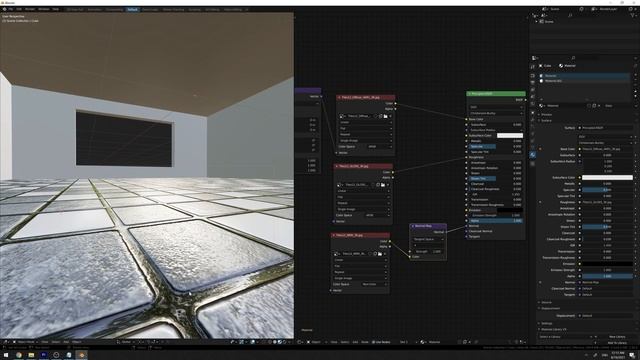Open the Help menu
The image size is (640, 360).
coord(56,9)
